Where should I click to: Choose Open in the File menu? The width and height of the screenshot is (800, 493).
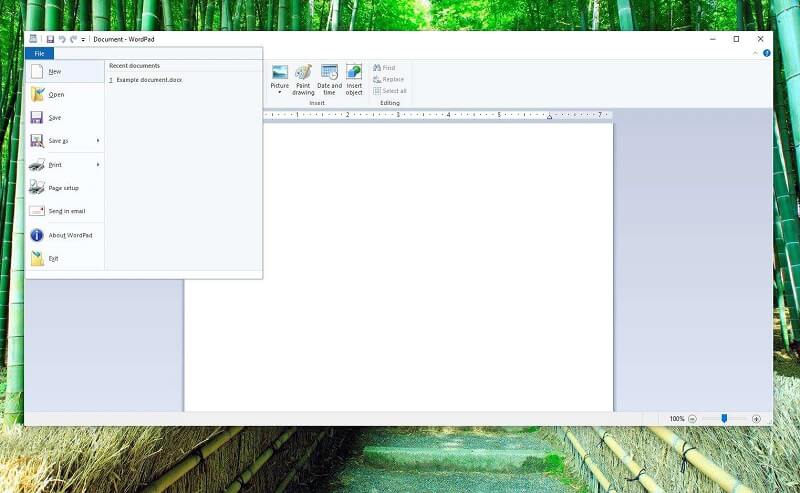65,94
